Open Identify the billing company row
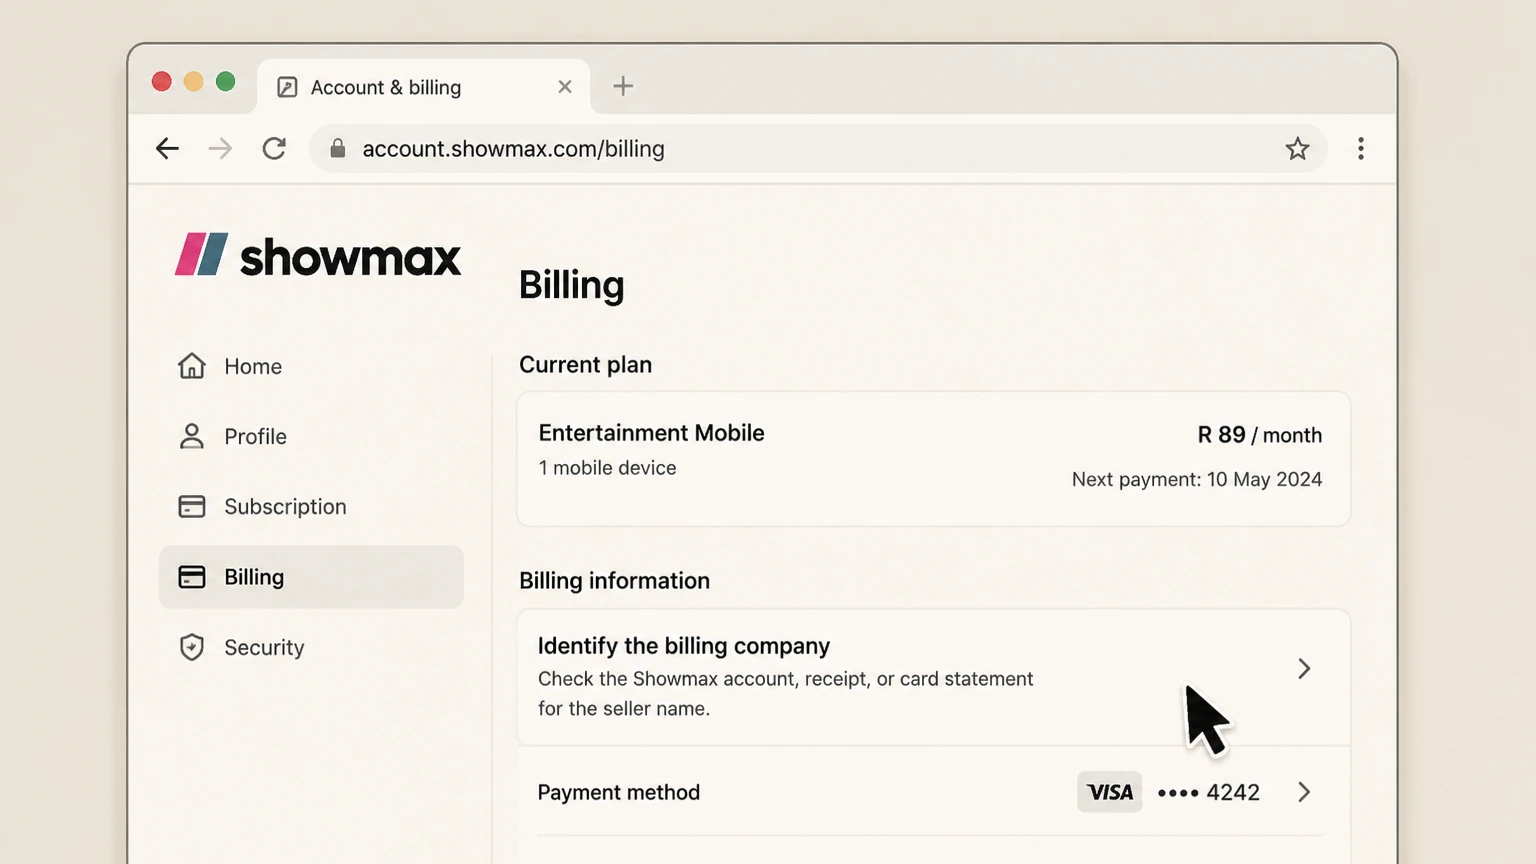Image resolution: width=1536 pixels, height=864 pixels. (933, 677)
